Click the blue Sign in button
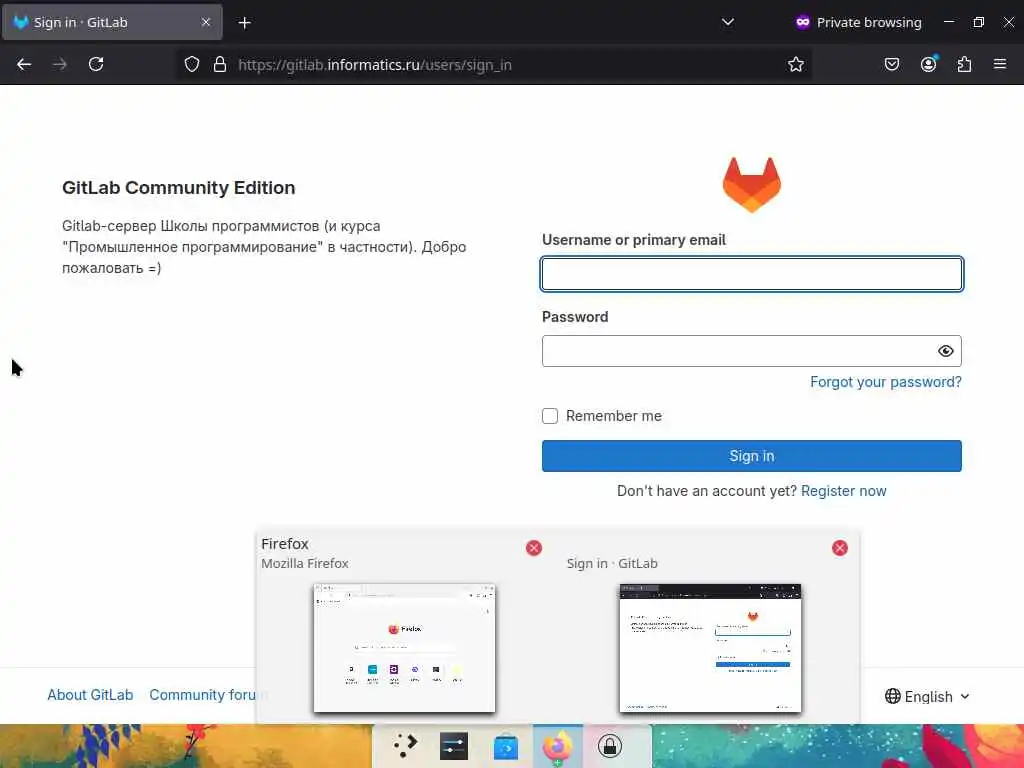Screen dimensions: 1024x768 pyautogui.click(x=752, y=456)
